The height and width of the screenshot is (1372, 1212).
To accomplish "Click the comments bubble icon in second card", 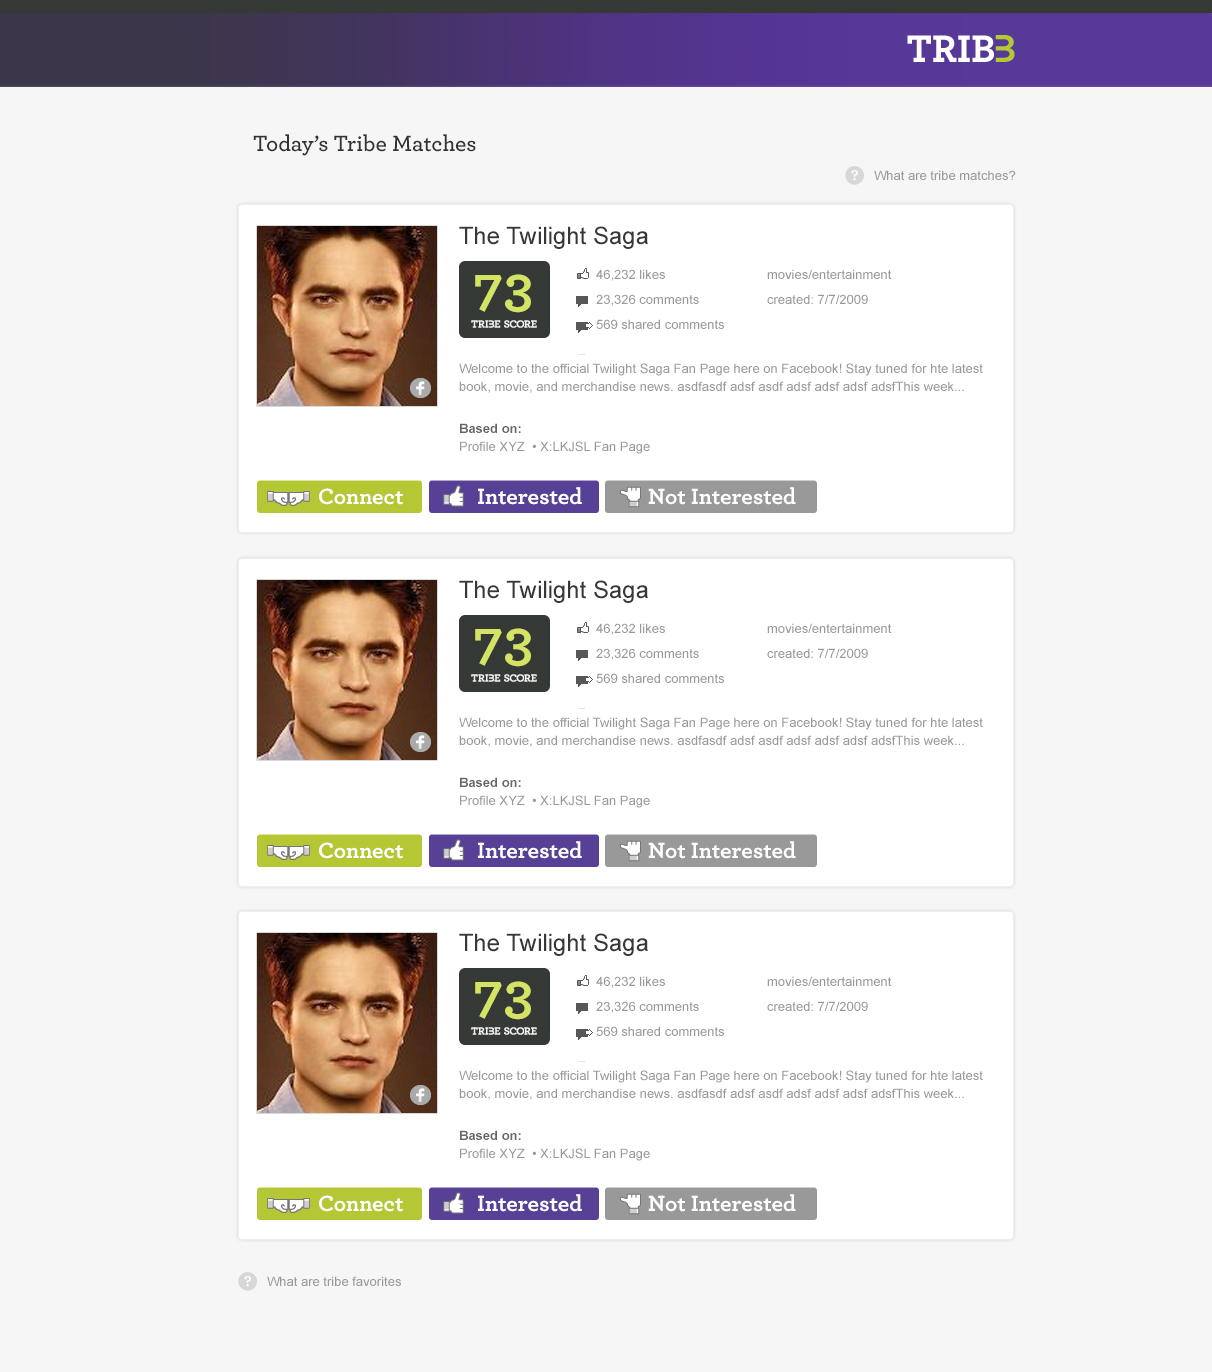I will tap(582, 655).
